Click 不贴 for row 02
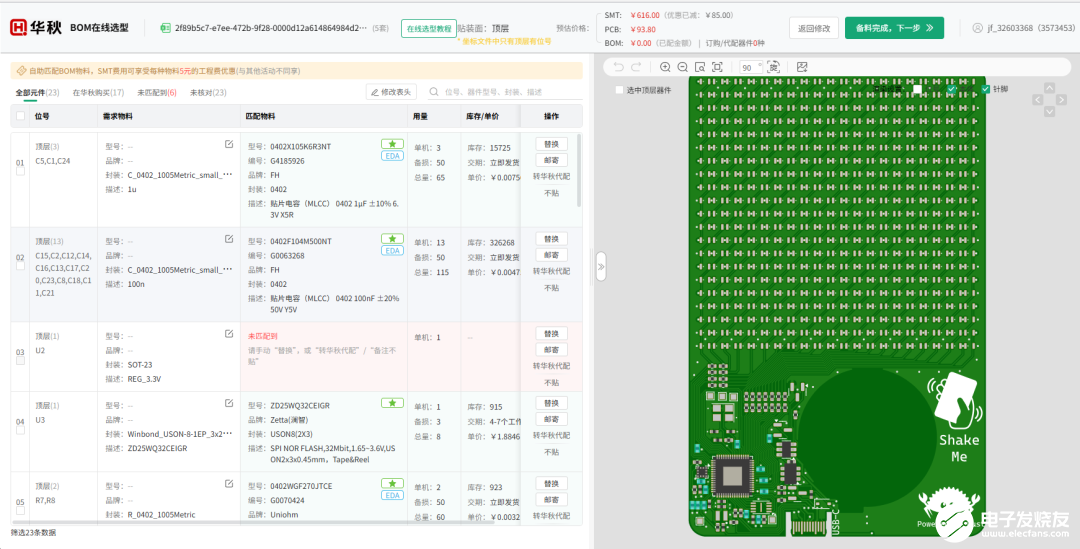 (x=552, y=288)
